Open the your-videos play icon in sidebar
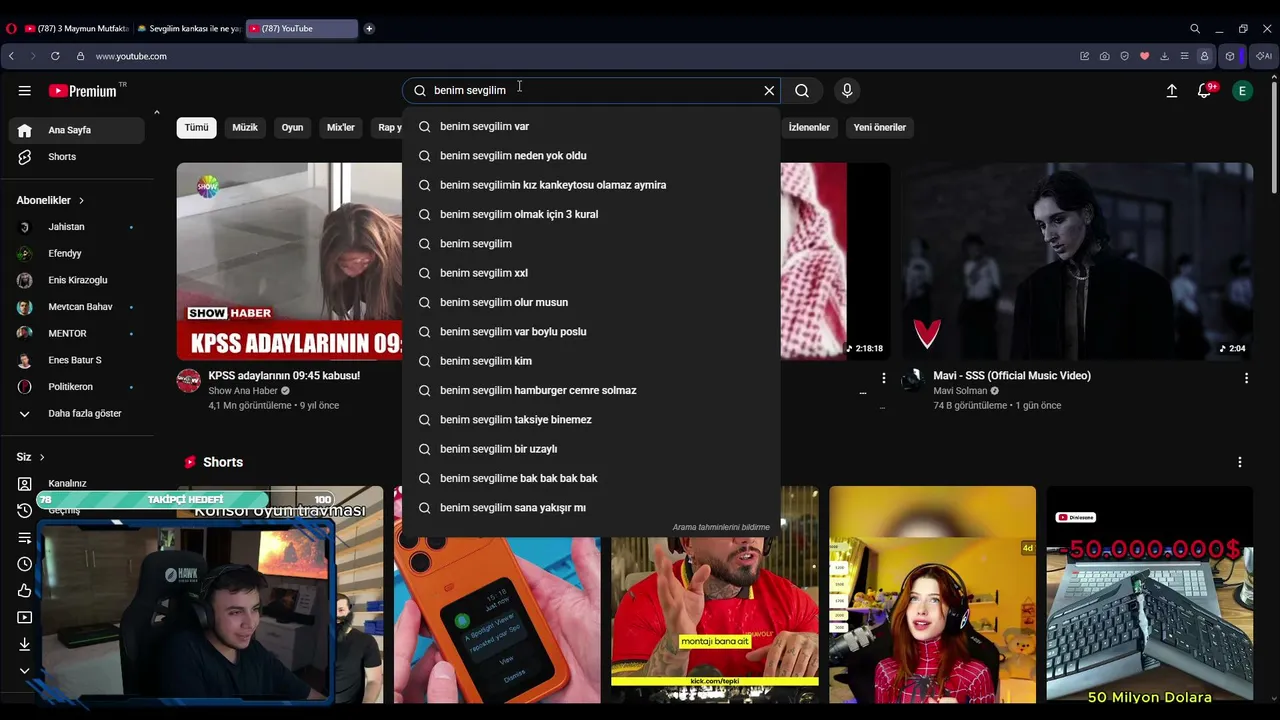The width and height of the screenshot is (1280, 720). pyautogui.click(x=25, y=618)
